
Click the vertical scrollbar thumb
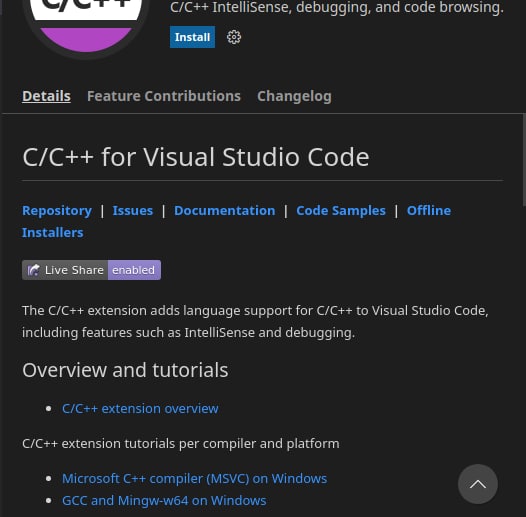[524, 160]
